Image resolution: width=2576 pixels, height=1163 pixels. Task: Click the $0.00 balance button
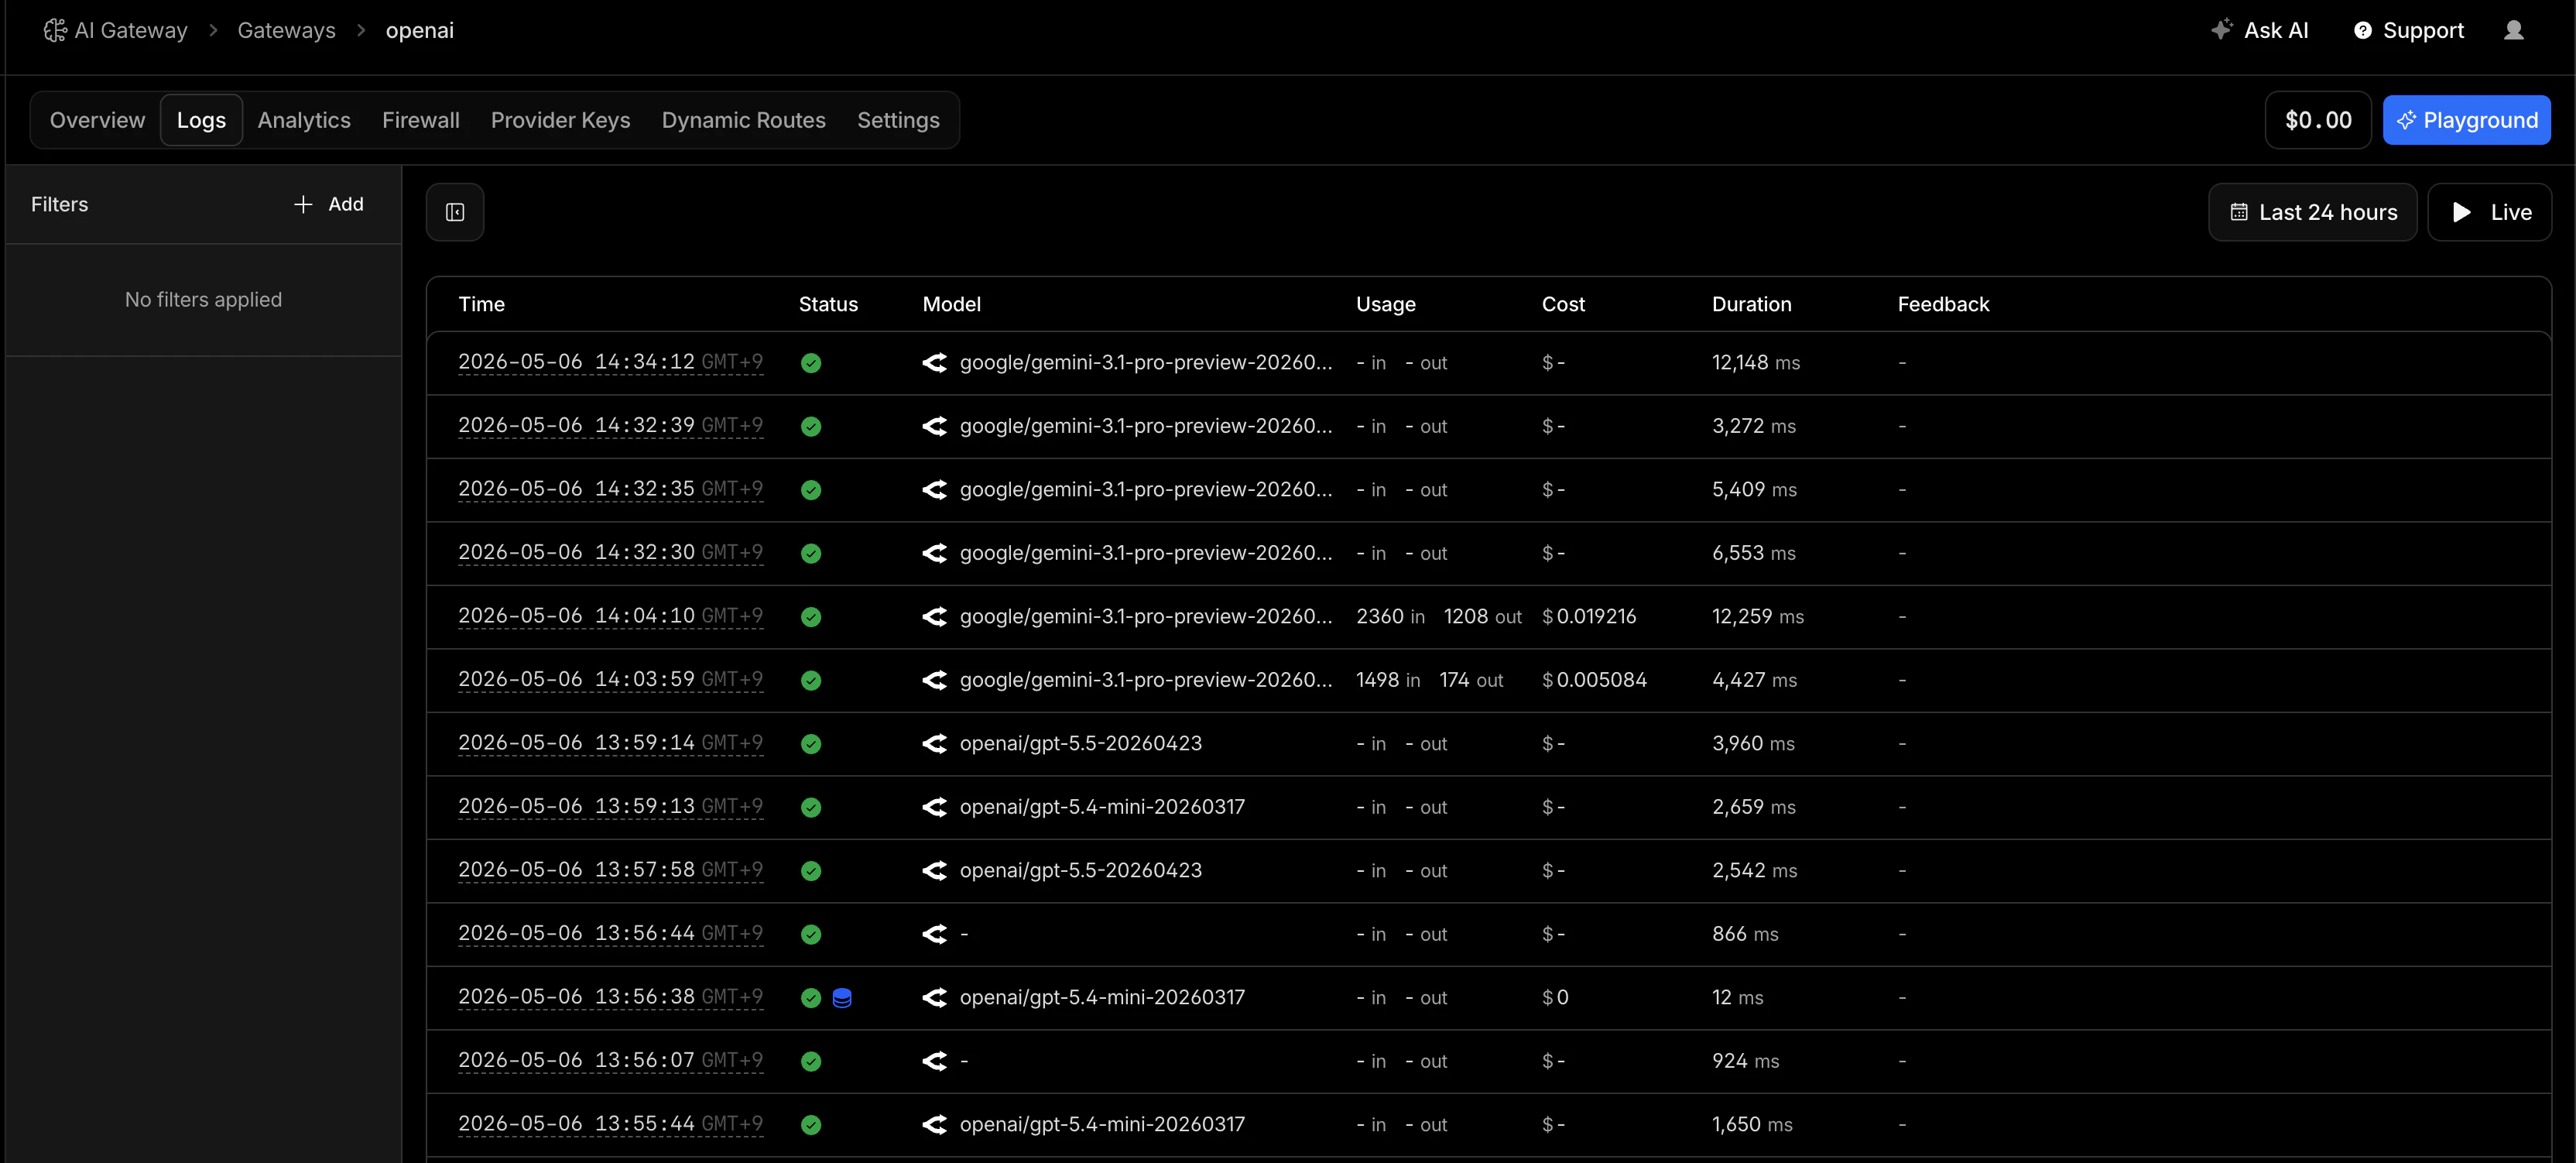pyautogui.click(x=2318, y=120)
